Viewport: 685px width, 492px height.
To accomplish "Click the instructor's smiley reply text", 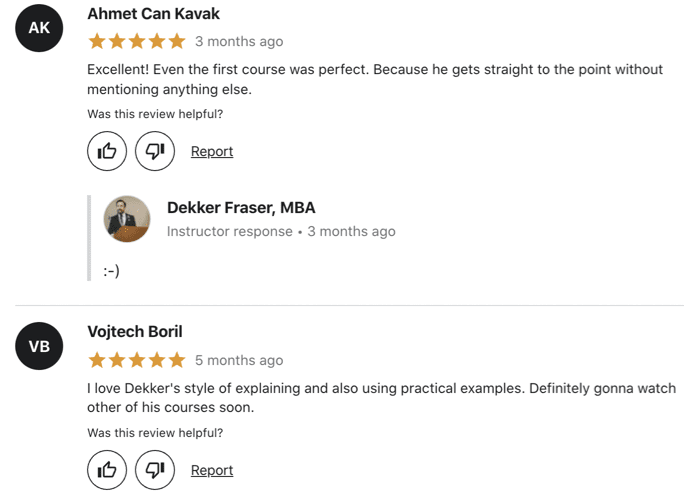I will click(111, 271).
